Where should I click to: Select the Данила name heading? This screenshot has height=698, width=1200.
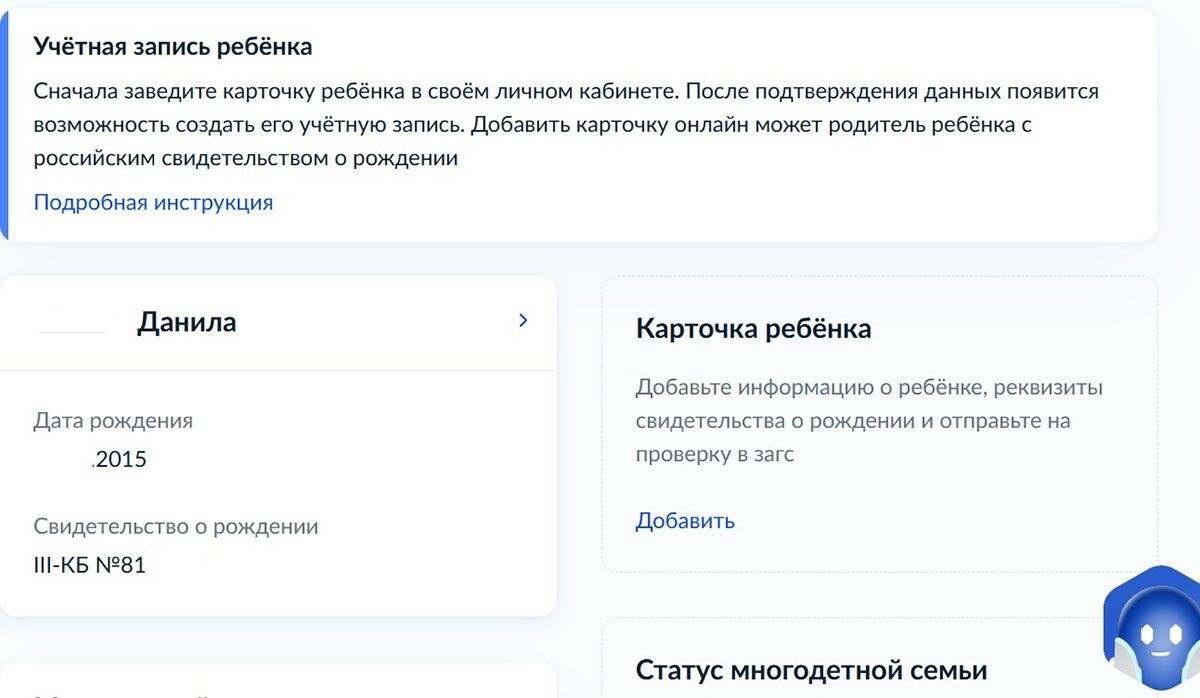point(186,322)
